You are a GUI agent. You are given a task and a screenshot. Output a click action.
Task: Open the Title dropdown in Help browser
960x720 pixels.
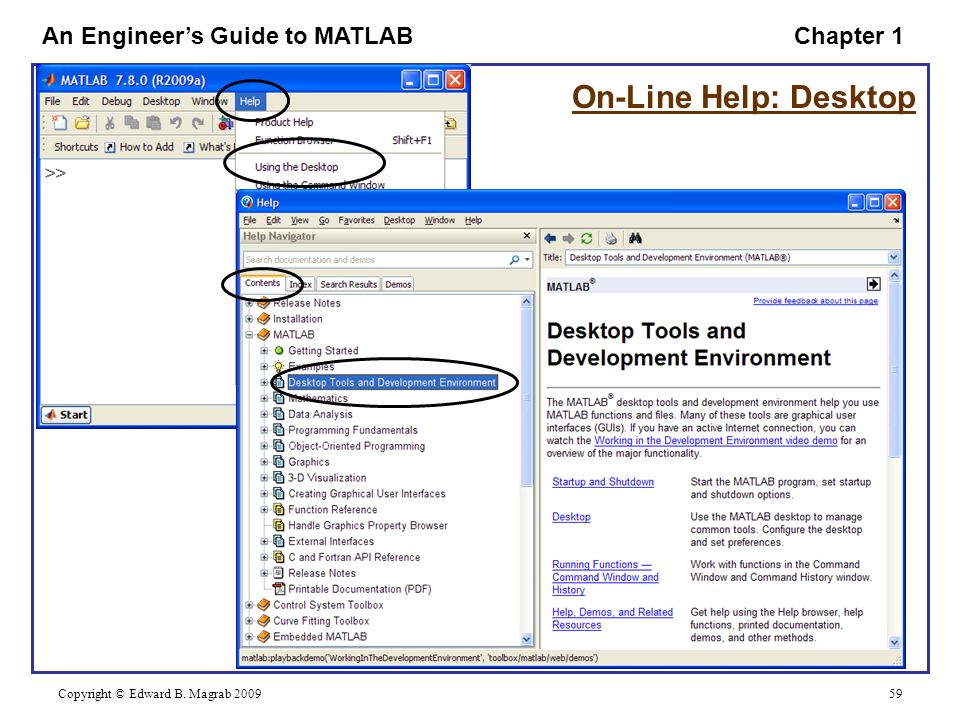point(894,258)
